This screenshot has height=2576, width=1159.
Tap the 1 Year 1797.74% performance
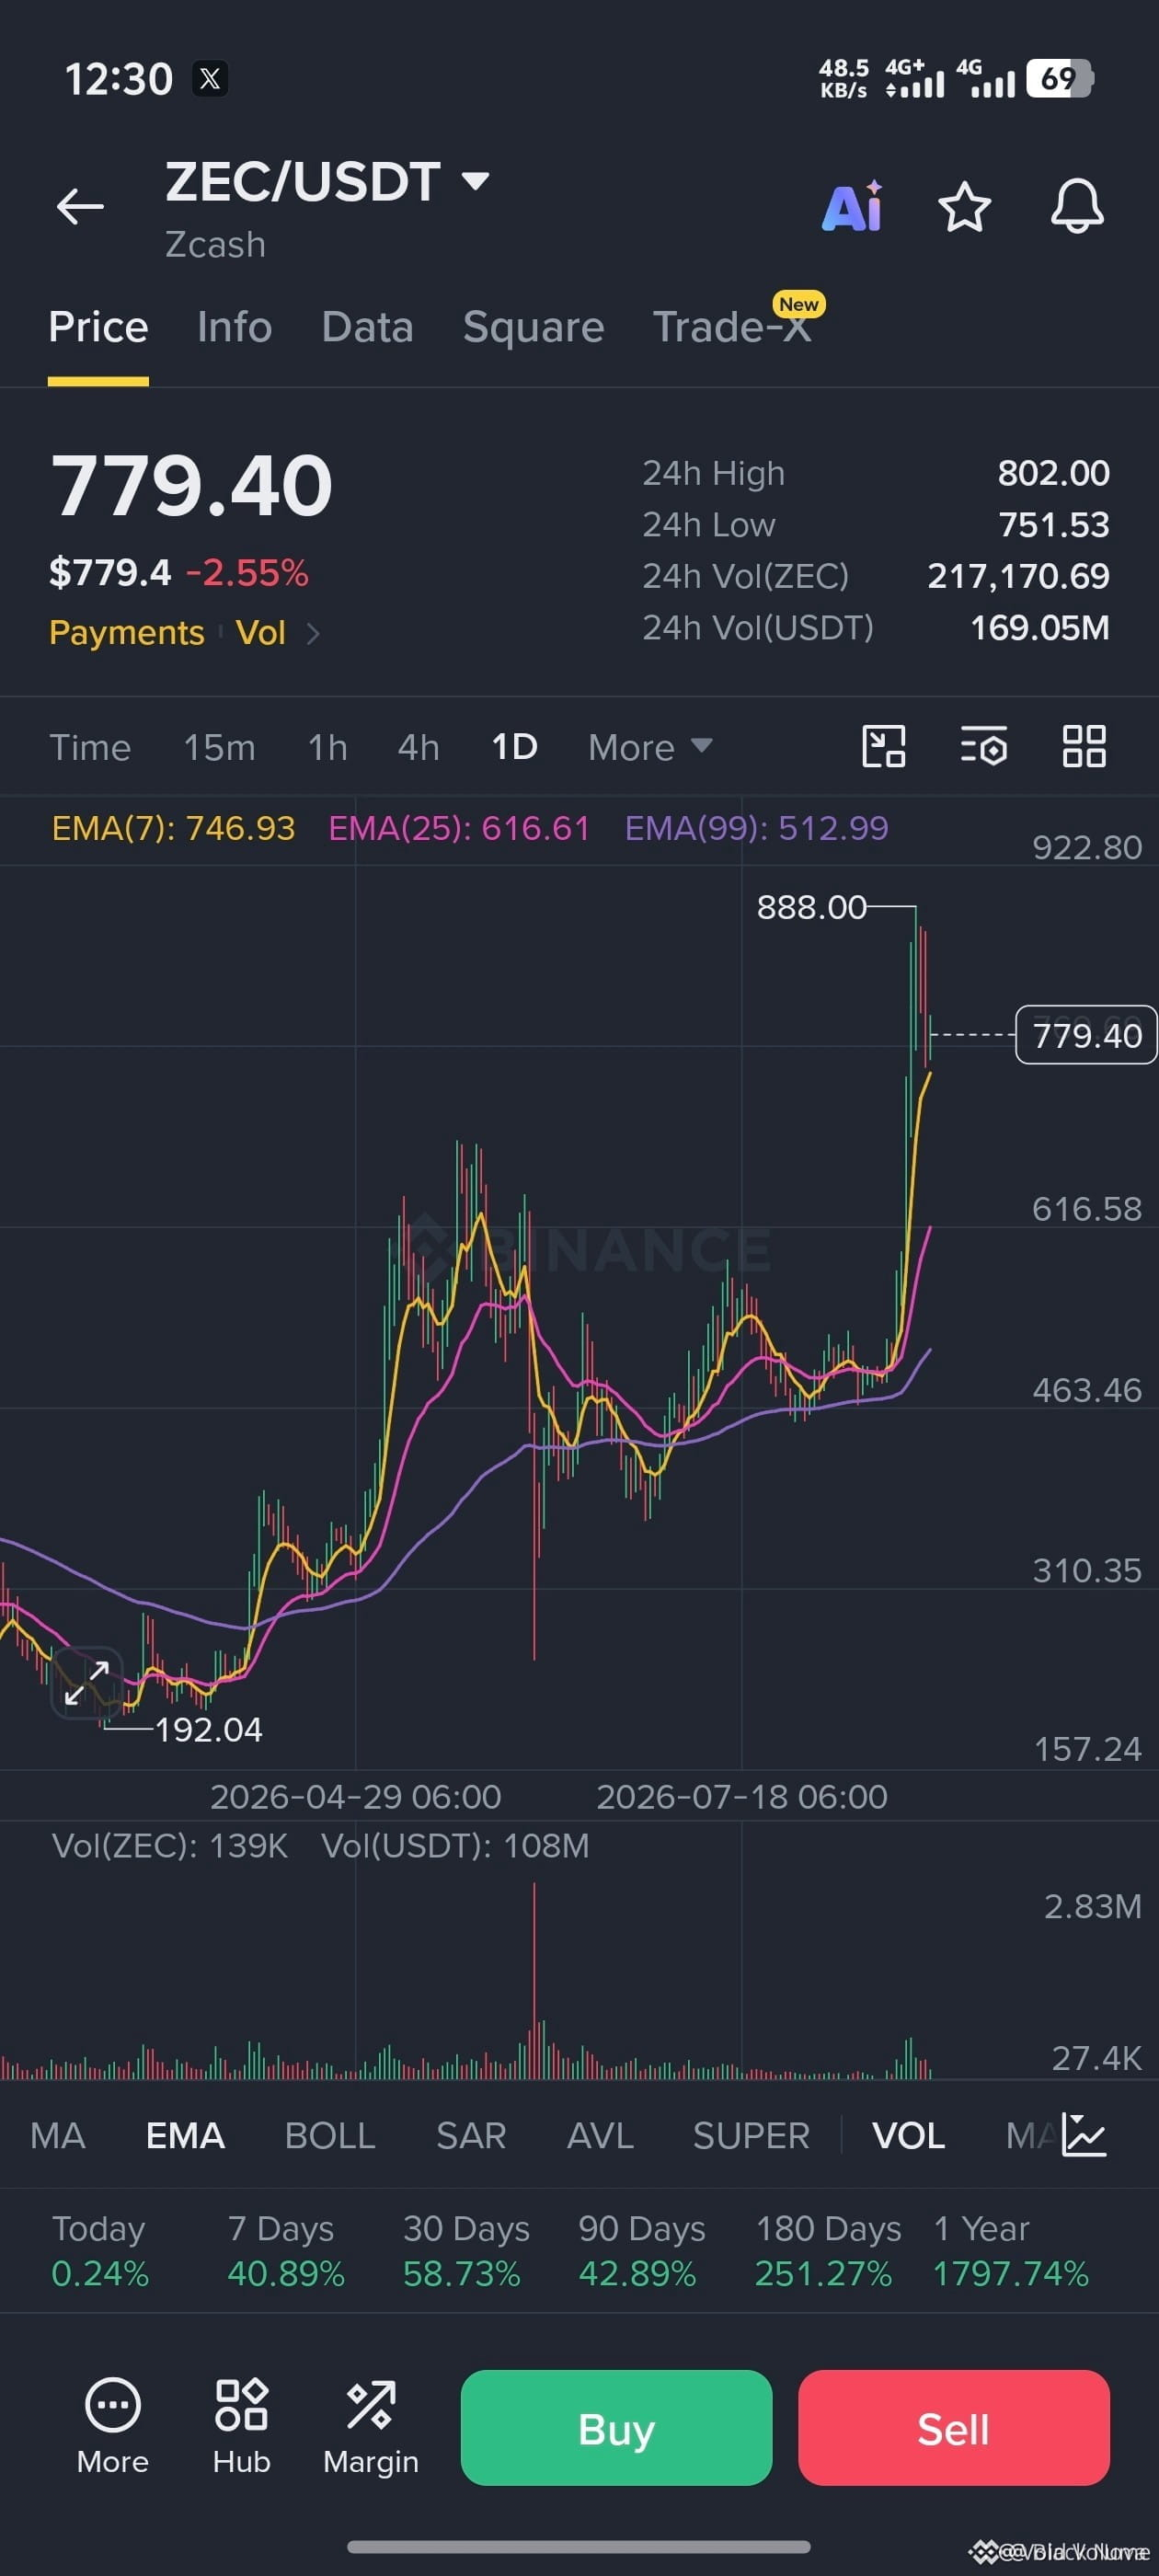point(1010,2250)
